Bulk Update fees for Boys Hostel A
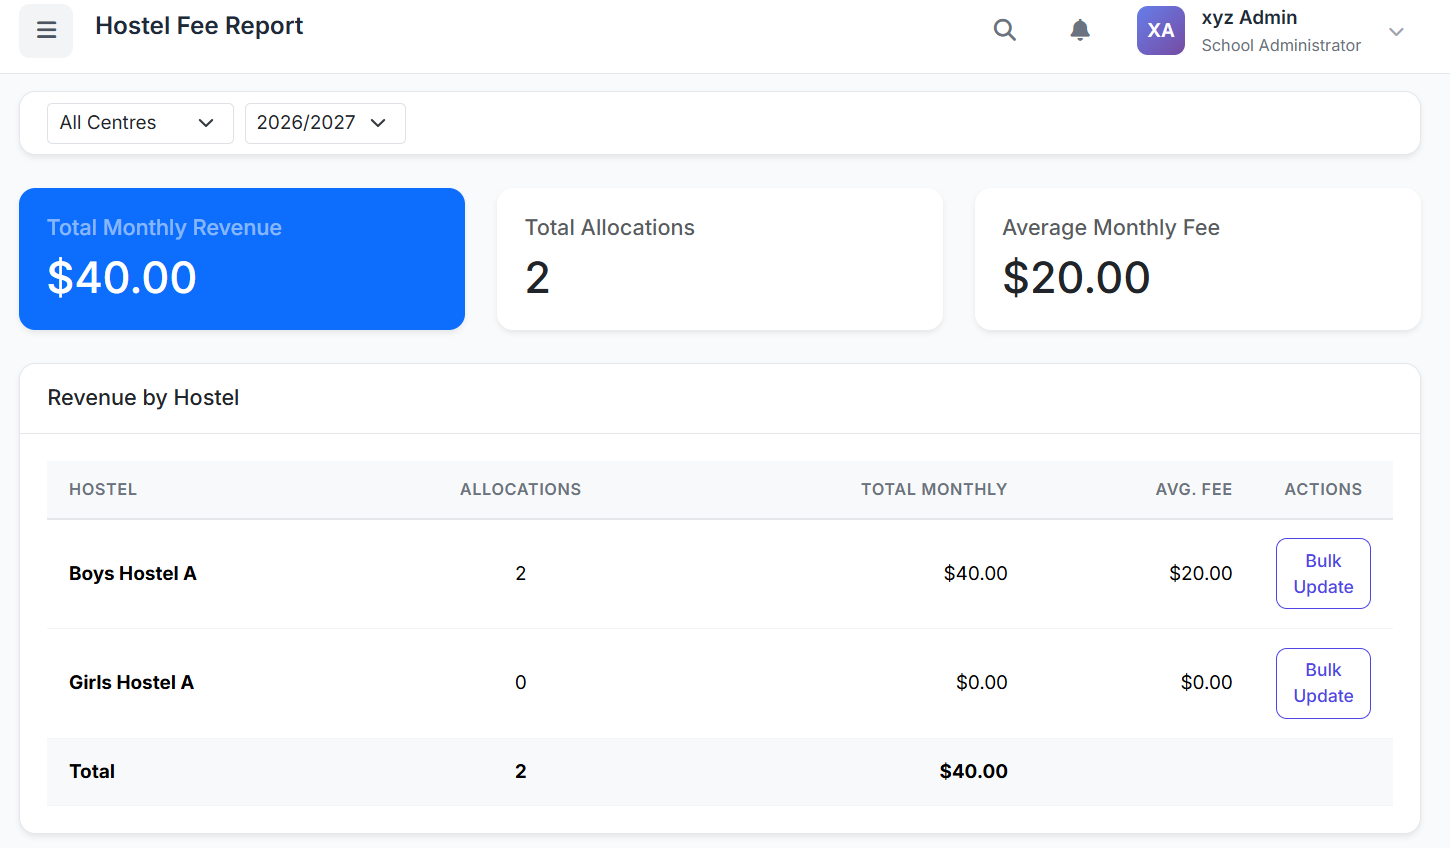This screenshot has width=1450, height=848. point(1323,573)
